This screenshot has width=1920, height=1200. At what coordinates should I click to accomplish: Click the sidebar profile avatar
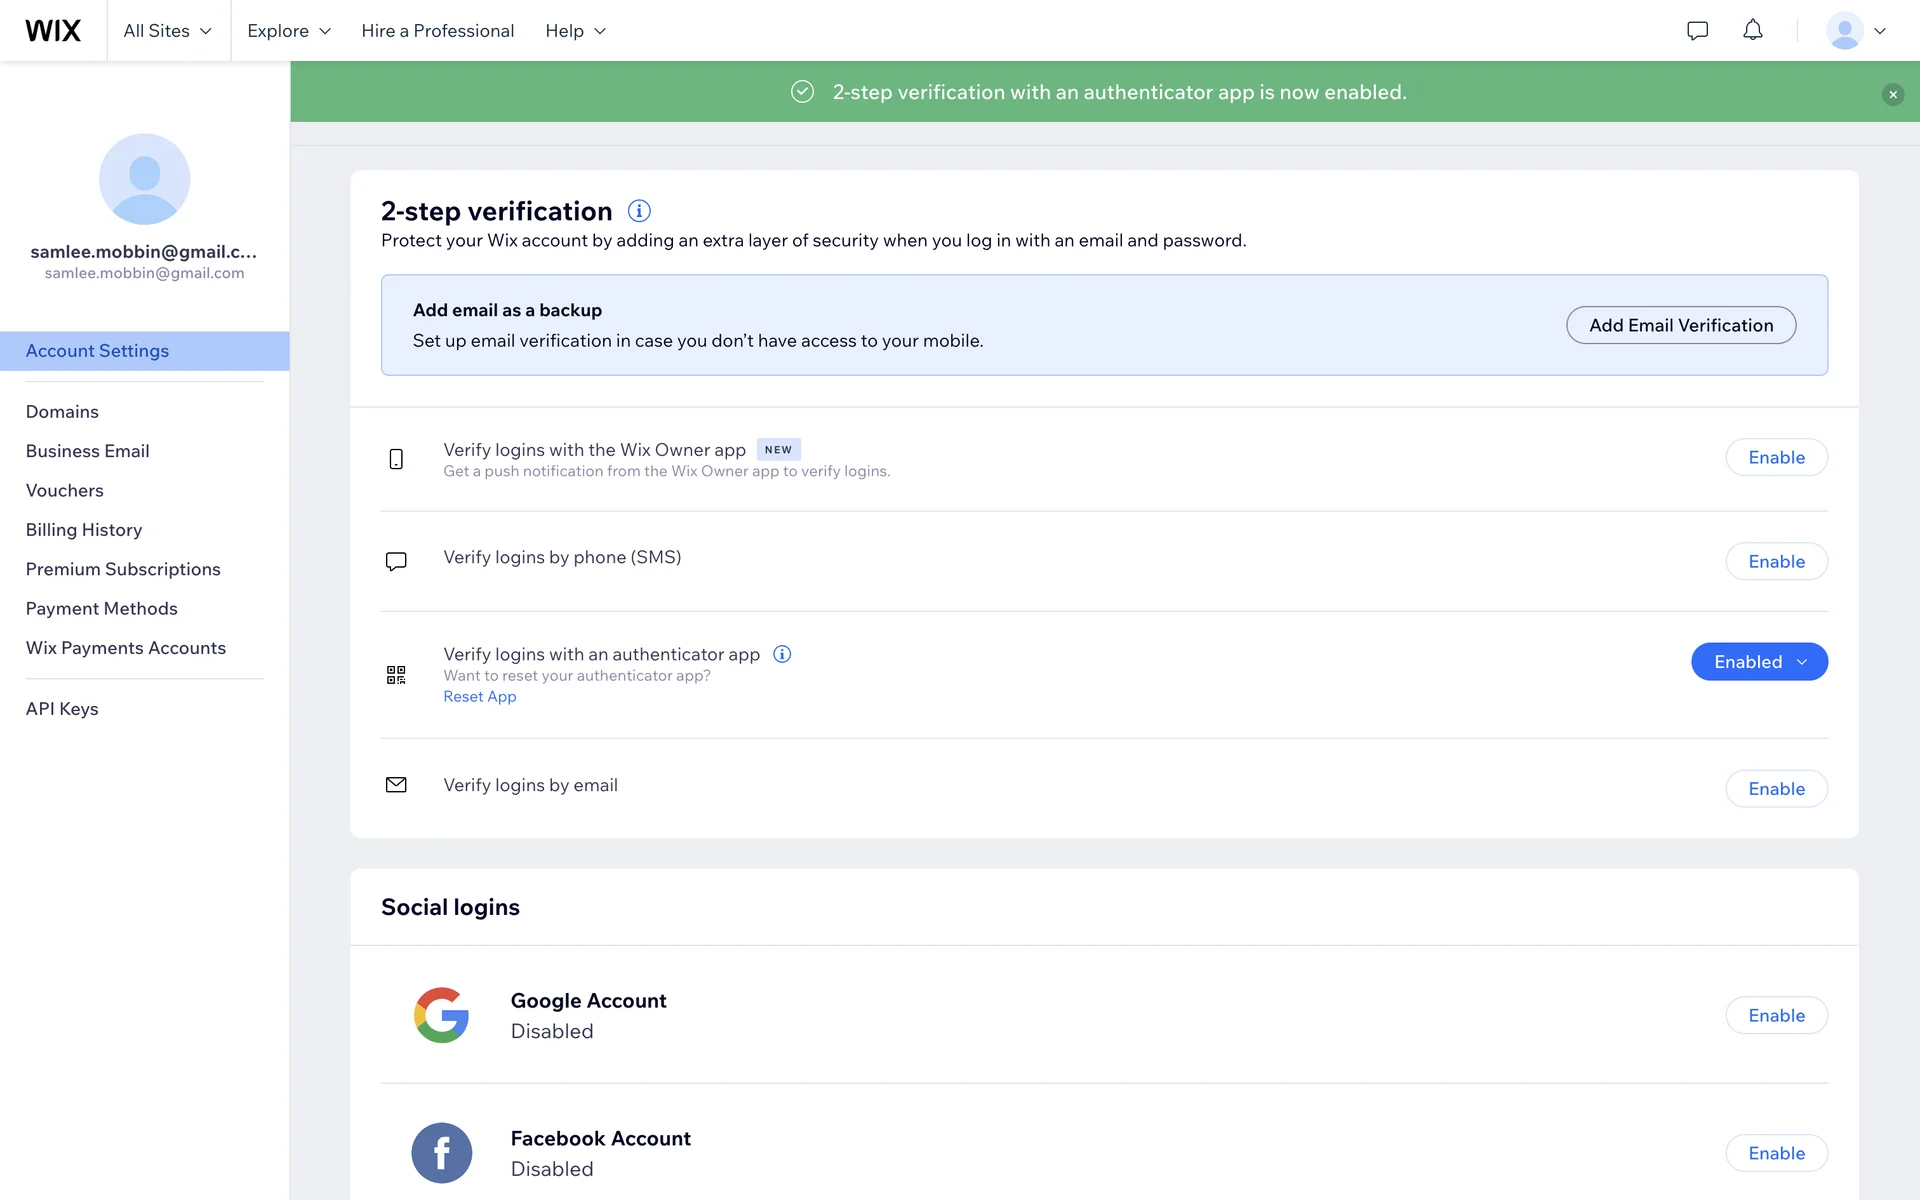[144, 179]
